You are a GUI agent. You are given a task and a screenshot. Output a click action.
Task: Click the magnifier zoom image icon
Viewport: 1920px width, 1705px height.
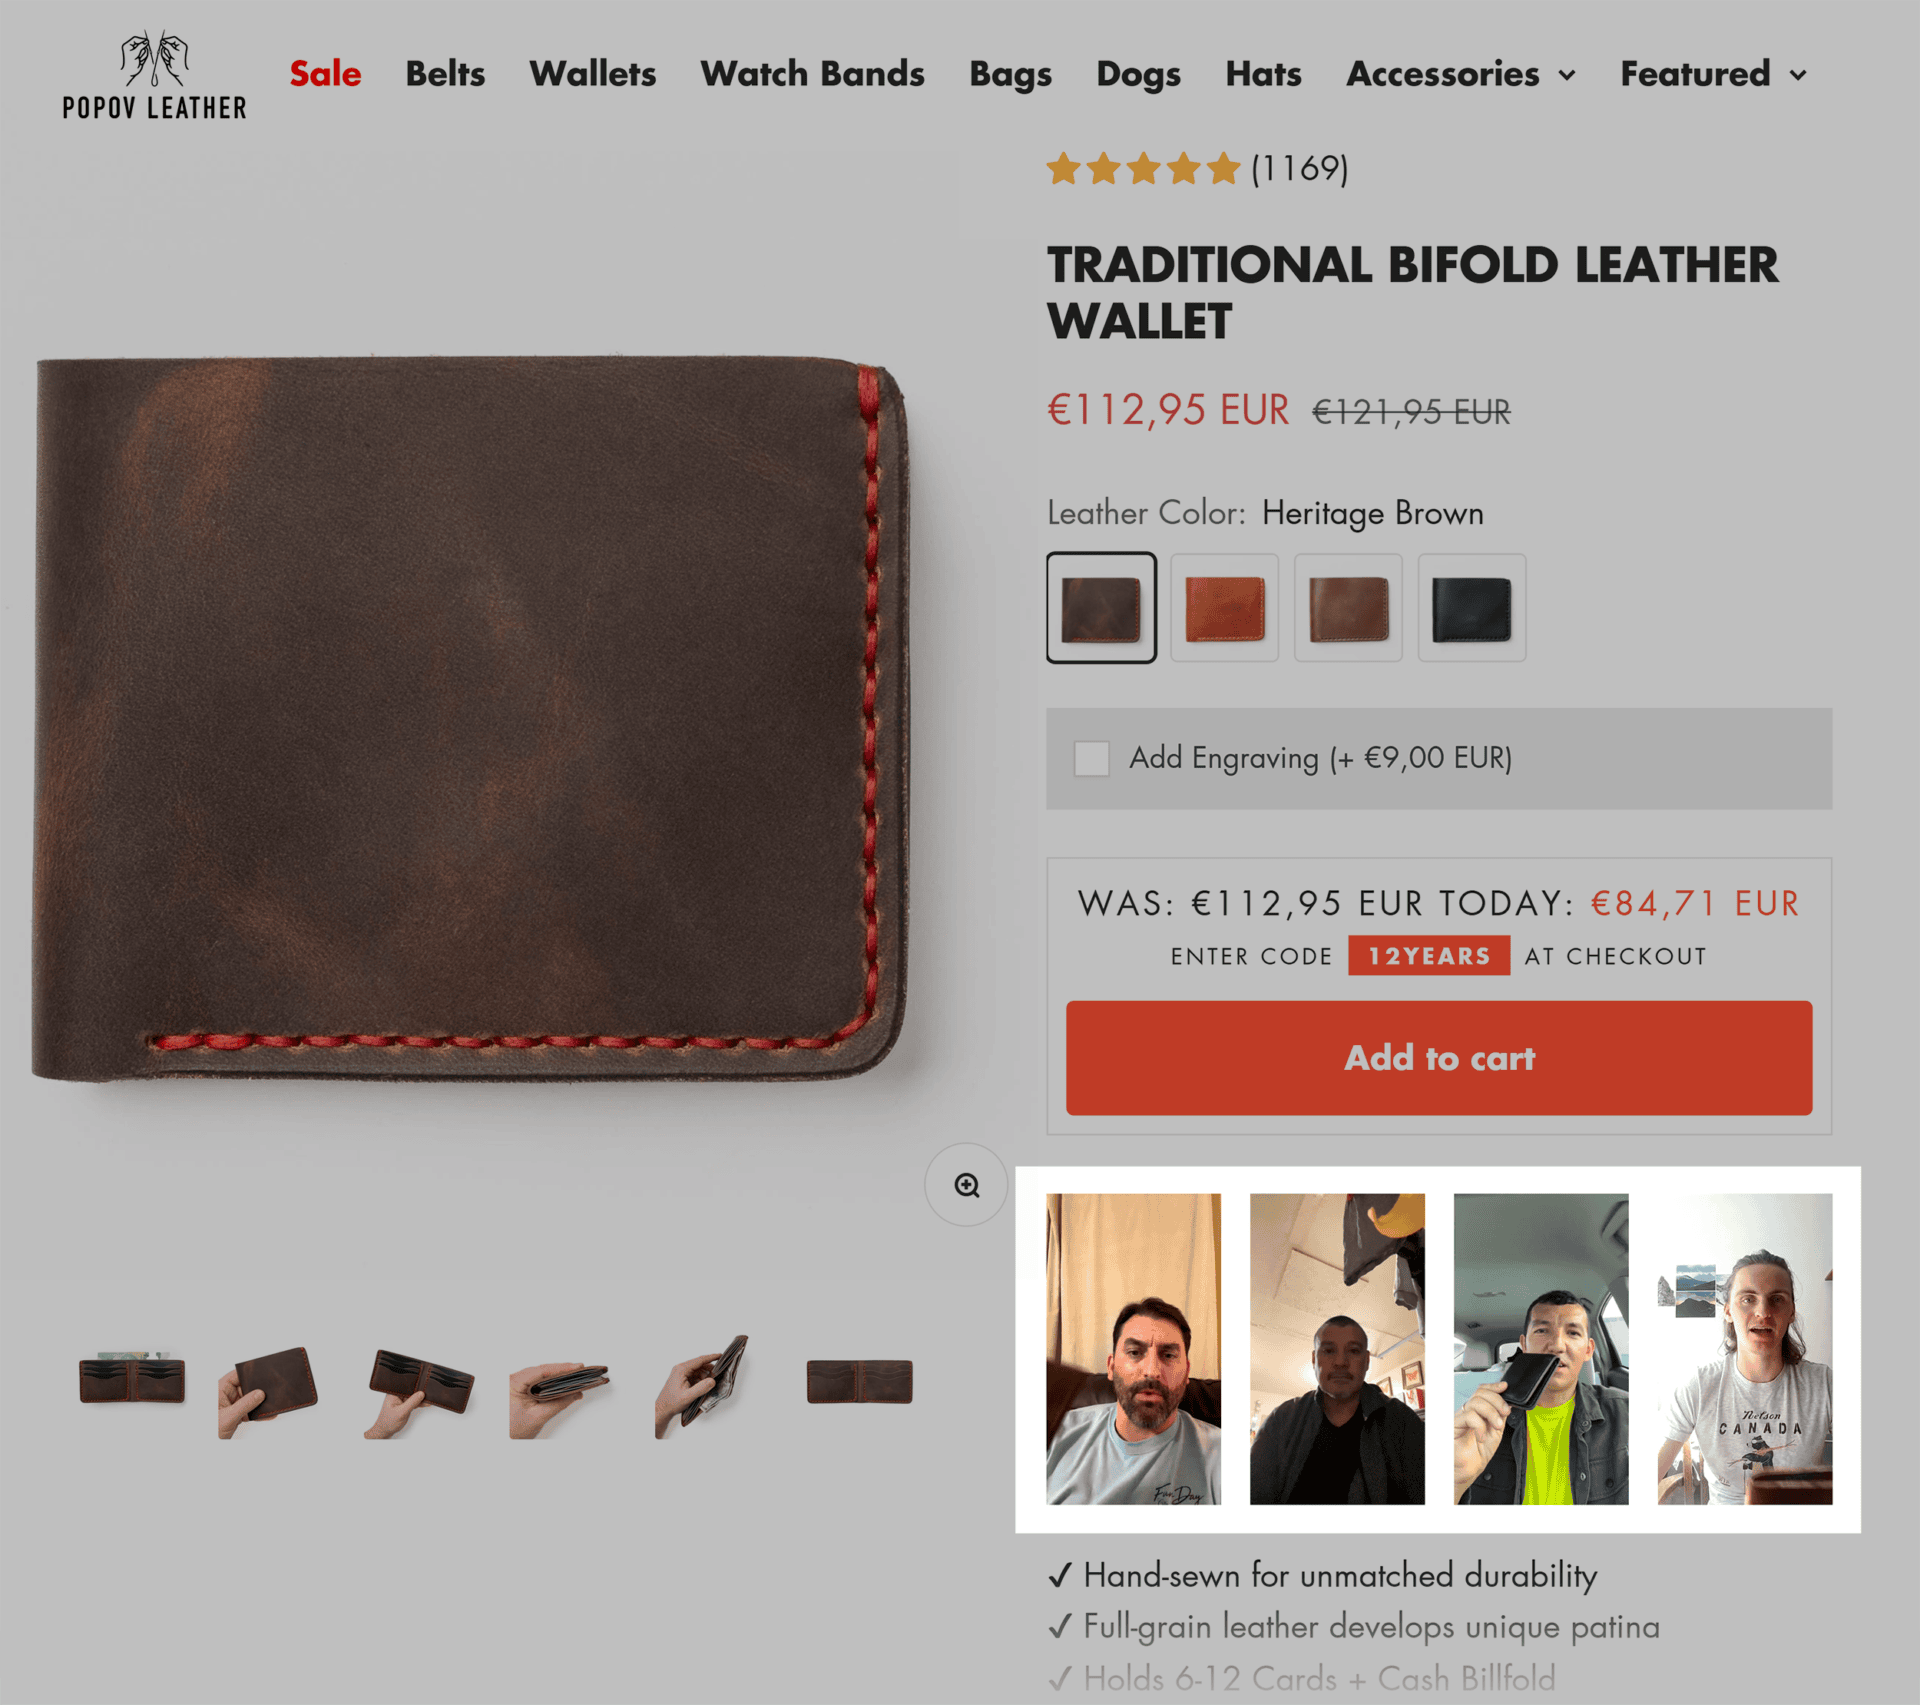click(x=966, y=1185)
